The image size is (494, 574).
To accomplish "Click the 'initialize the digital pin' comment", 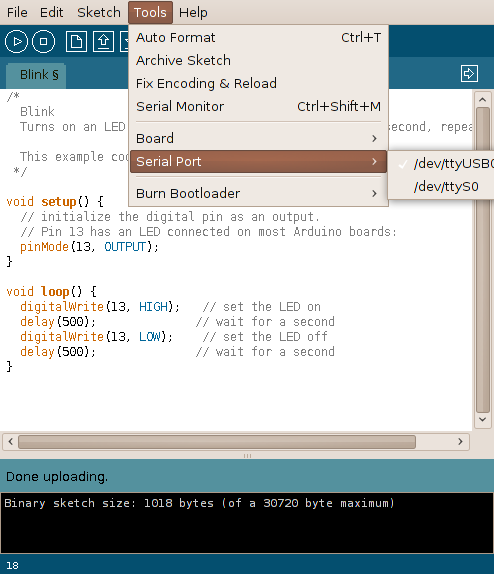I will click(x=170, y=217).
